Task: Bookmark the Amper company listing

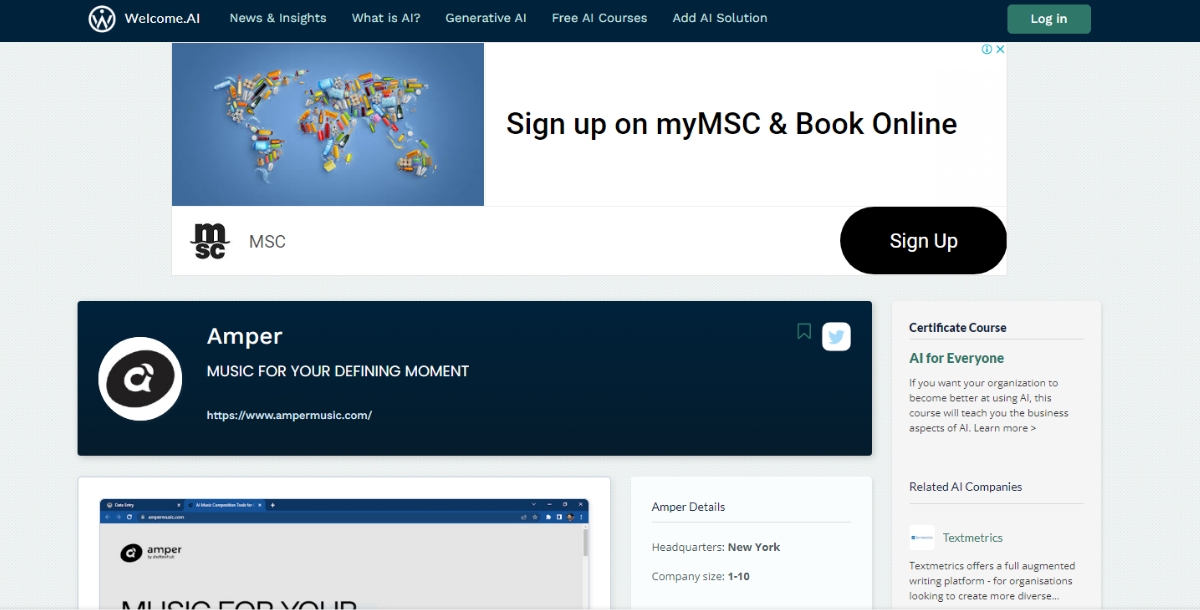Action: pos(803,332)
